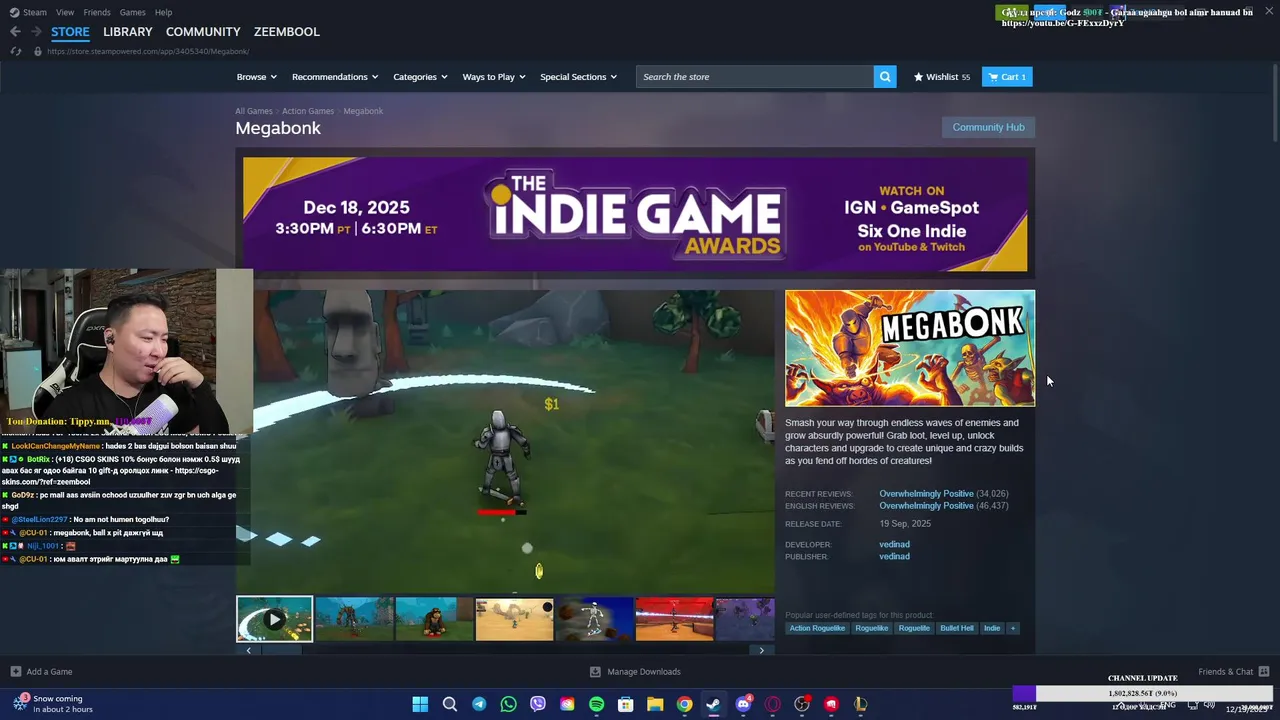Image resolution: width=1280 pixels, height=720 pixels.
Task: Open the Indie Game Awards banner
Action: pyautogui.click(x=635, y=214)
